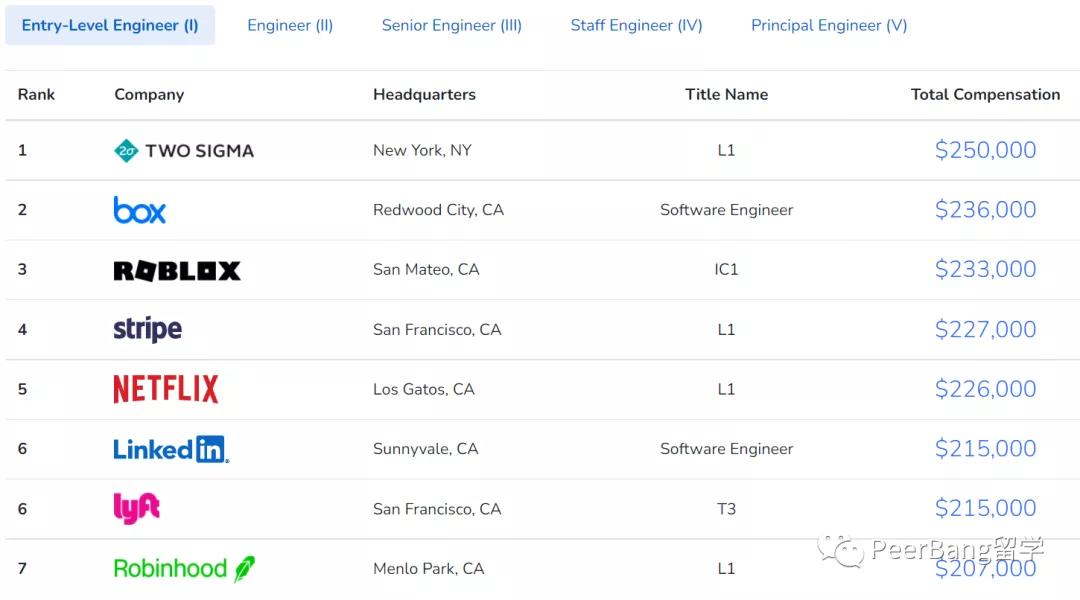Select the Entry-Level Engineer (I) tab

pos(110,26)
